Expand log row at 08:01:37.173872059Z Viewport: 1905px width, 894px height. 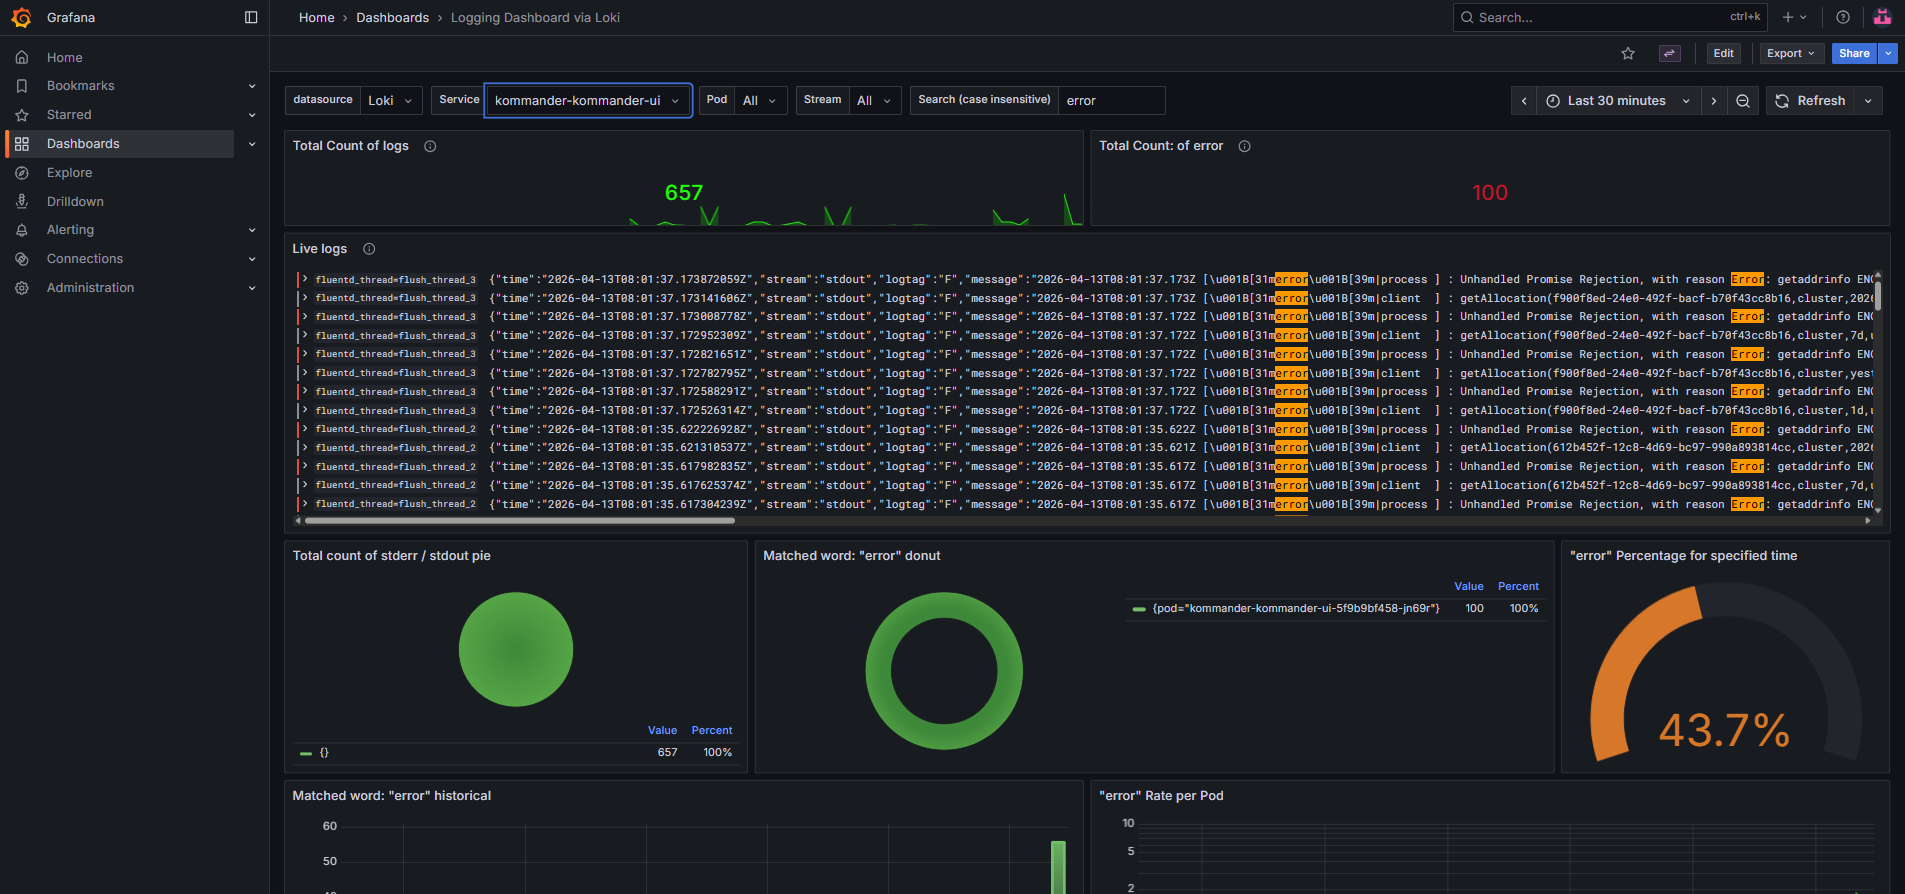(305, 280)
